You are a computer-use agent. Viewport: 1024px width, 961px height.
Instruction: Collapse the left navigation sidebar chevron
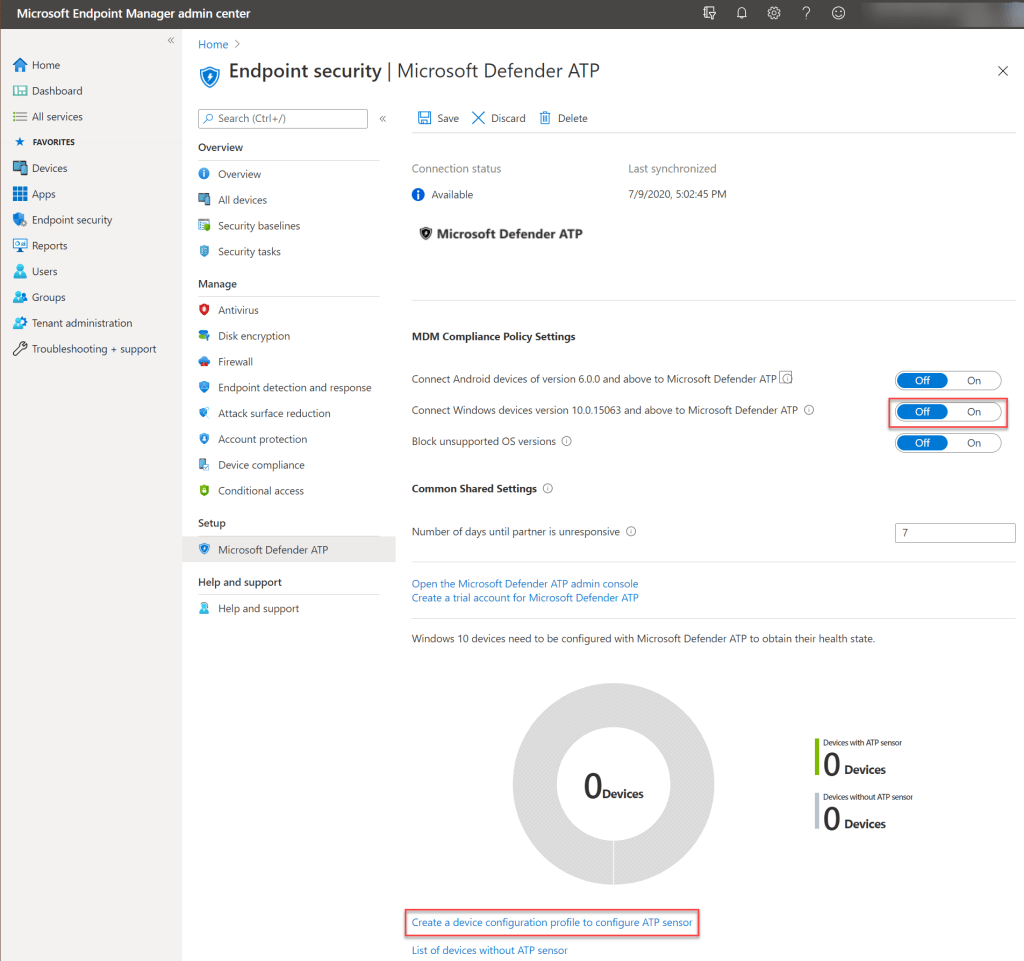click(x=171, y=40)
